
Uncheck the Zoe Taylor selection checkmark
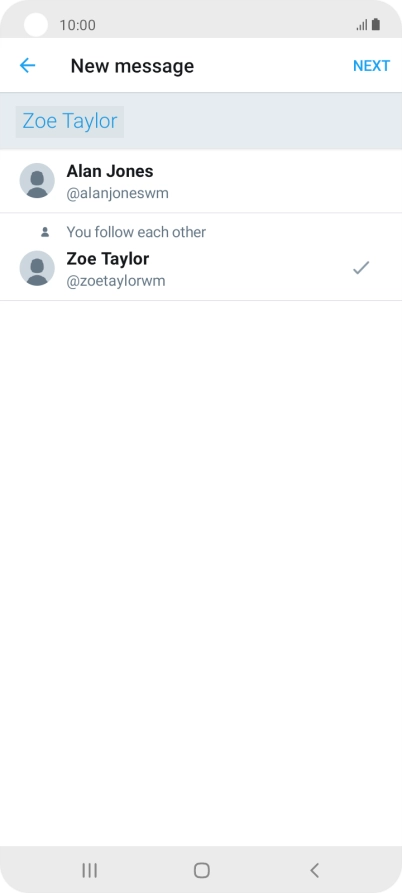click(x=361, y=268)
